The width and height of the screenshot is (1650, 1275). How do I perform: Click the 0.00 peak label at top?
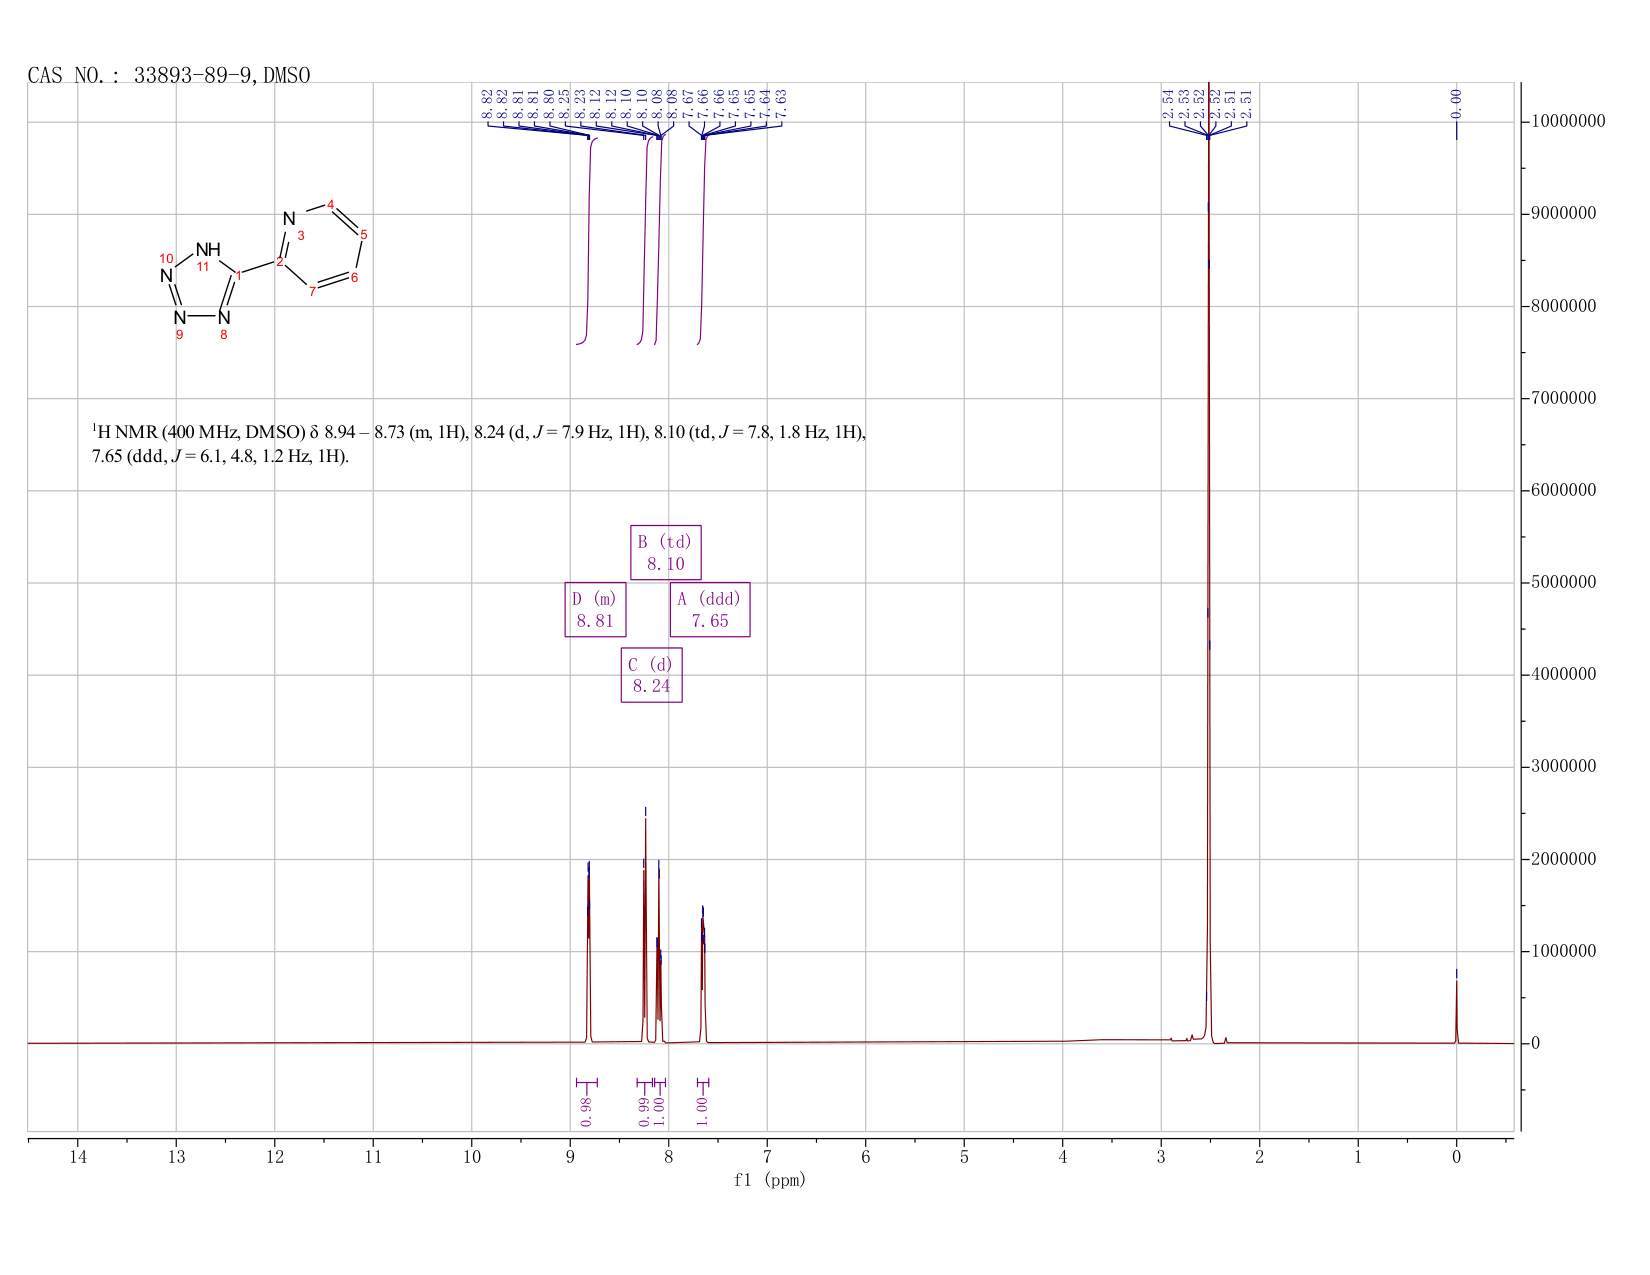click(1456, 103)
